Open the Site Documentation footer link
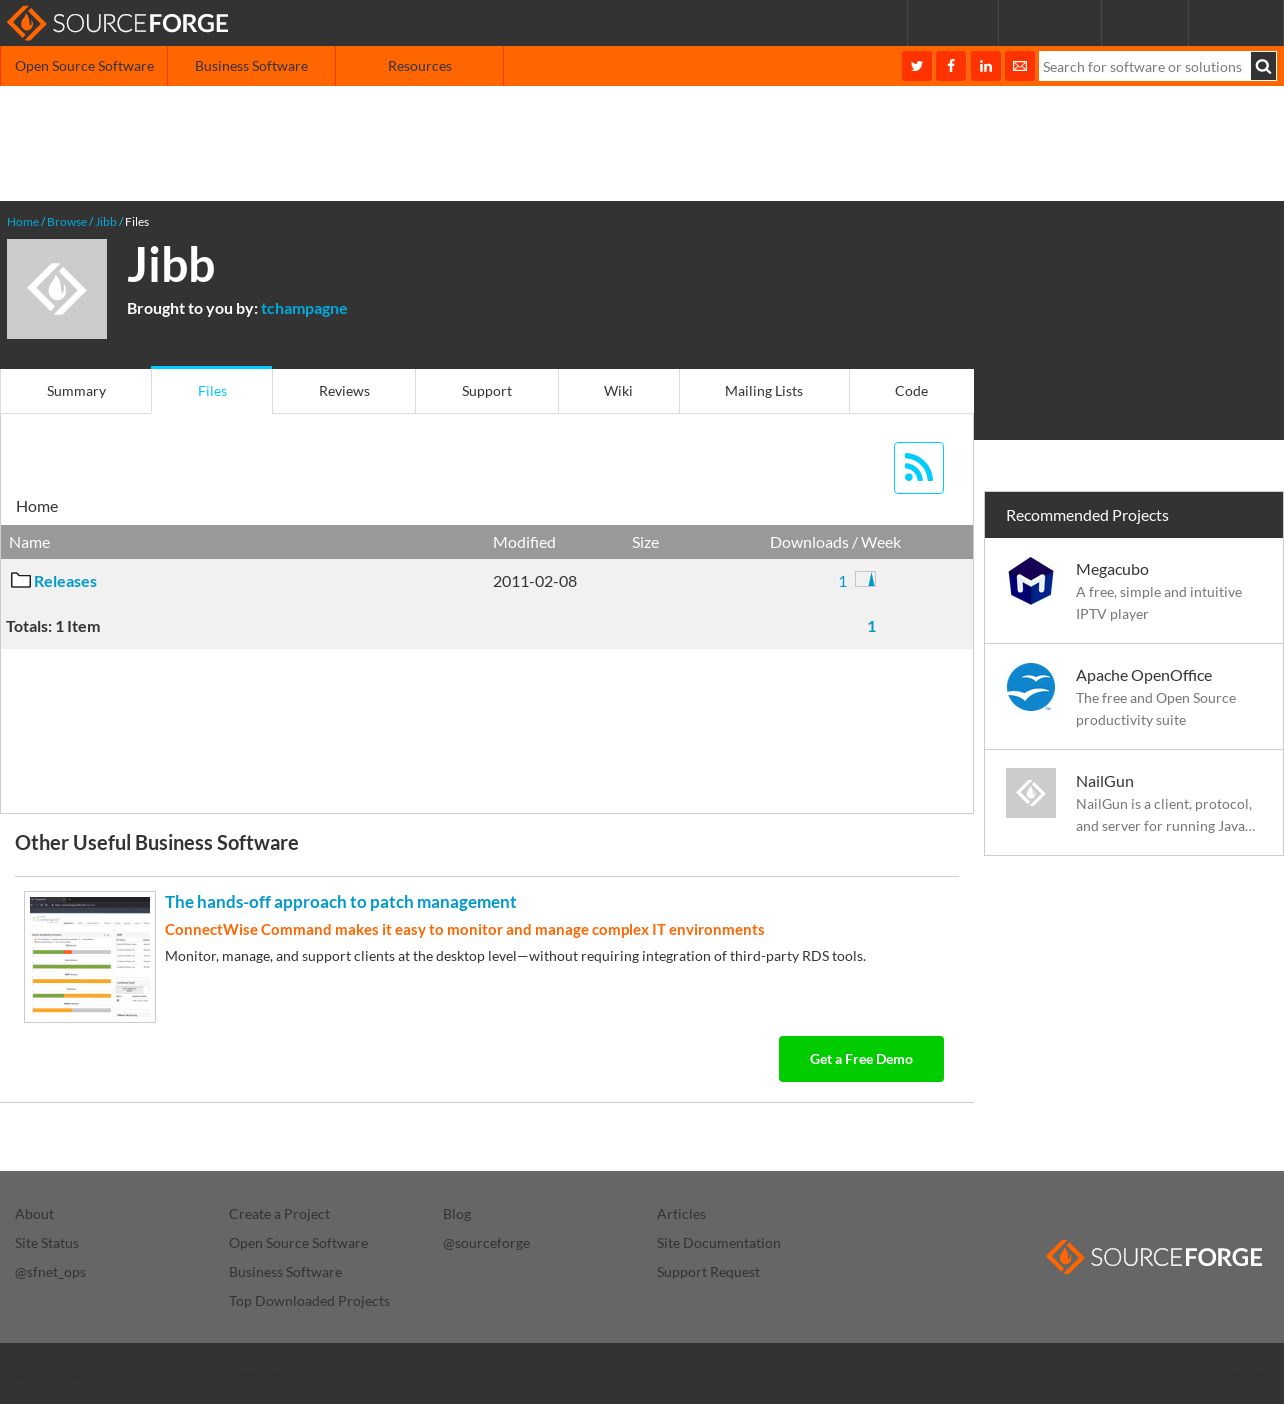 click(x=718, y=1243)
